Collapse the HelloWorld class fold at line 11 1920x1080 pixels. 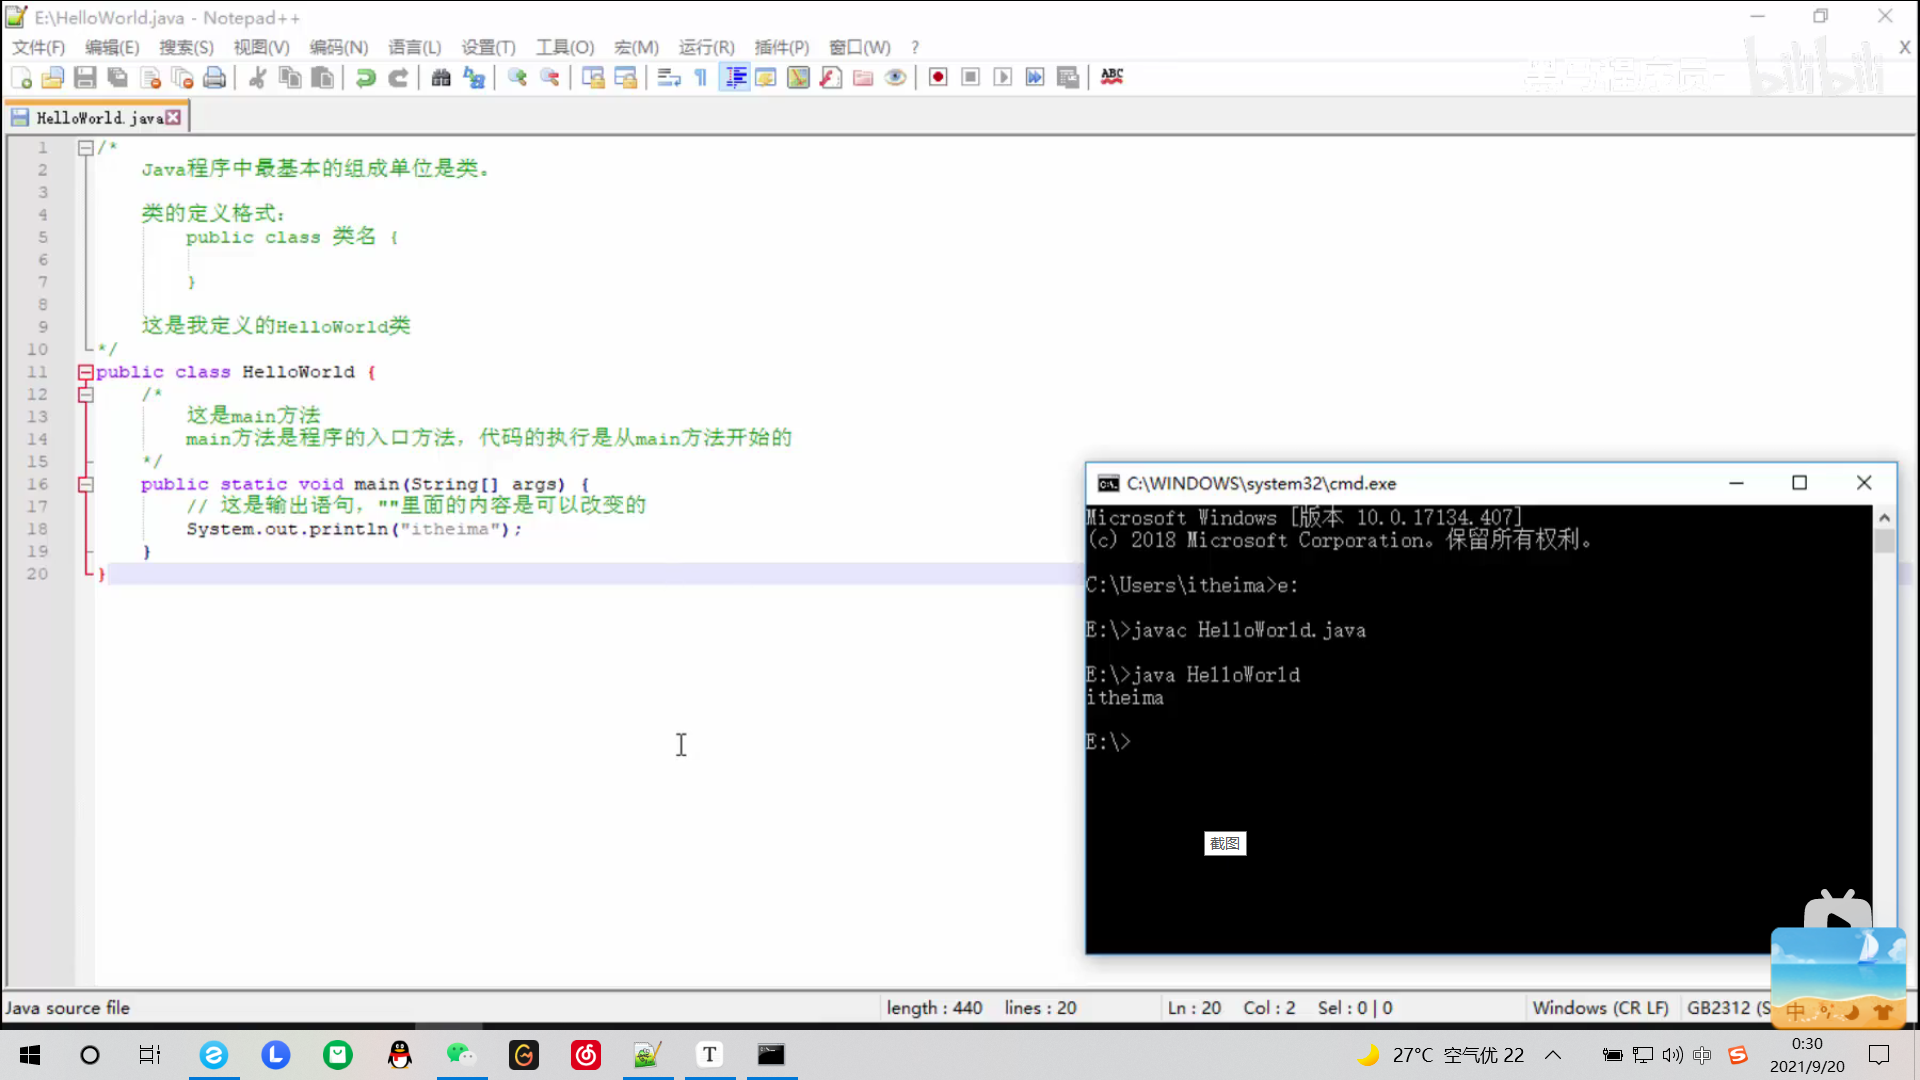pyautogui.click(x=86, y=372)
